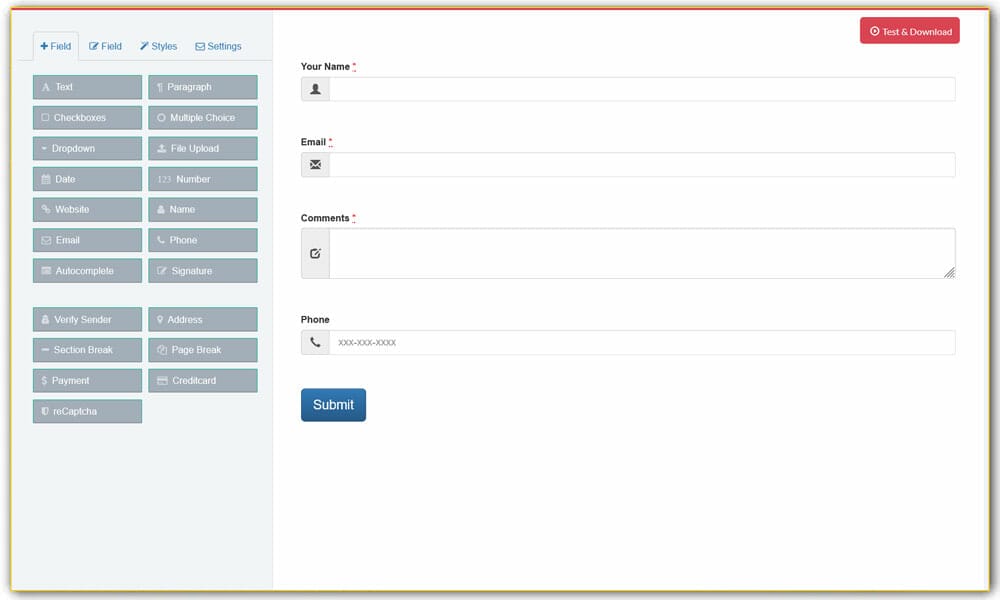Add an Address field
1000x600 pixels.
coord(203,319)
